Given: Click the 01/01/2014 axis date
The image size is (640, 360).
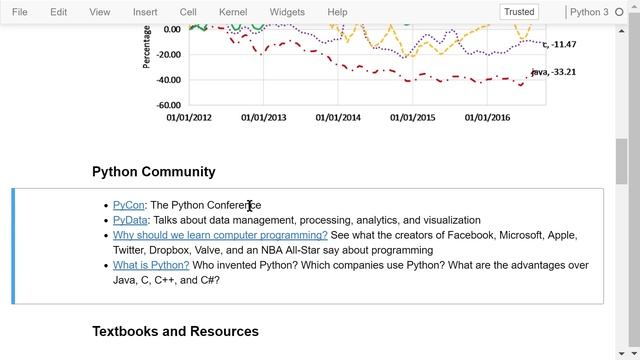Looking at the screenshot, I should click(338, 118).
